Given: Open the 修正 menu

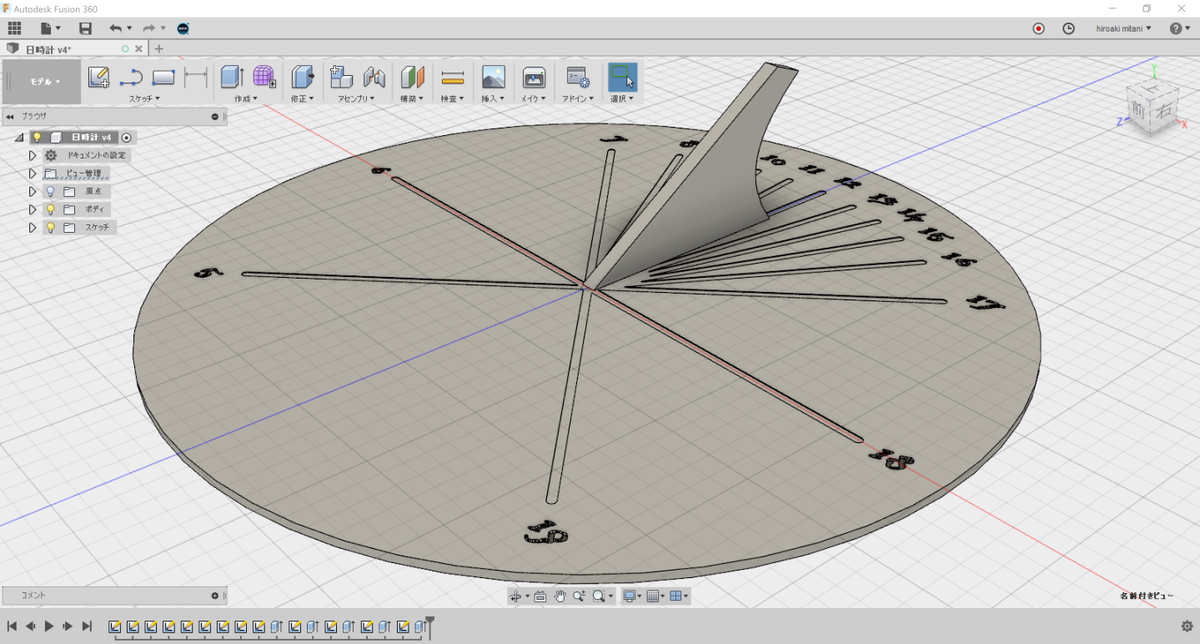Looking at the screenshot, I should (302, 99).
